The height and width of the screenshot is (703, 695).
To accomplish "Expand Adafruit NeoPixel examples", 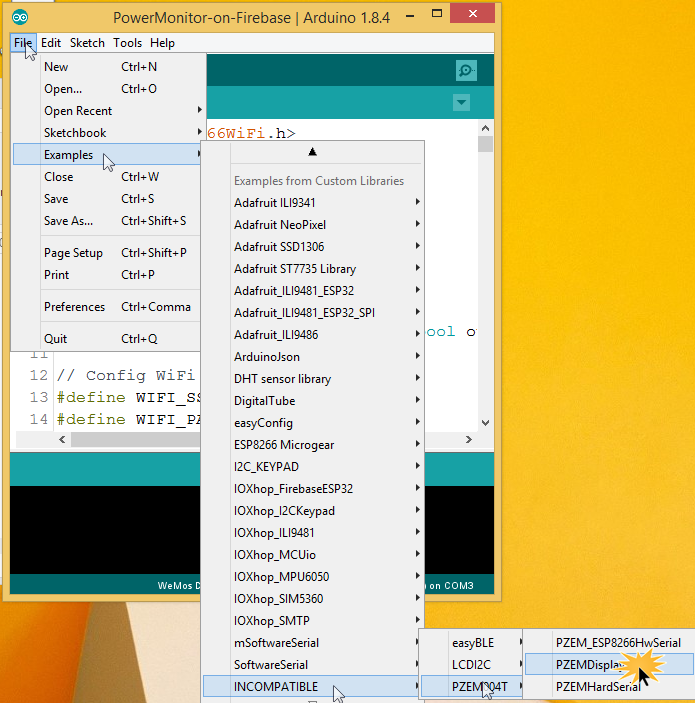I will (313, 225).
